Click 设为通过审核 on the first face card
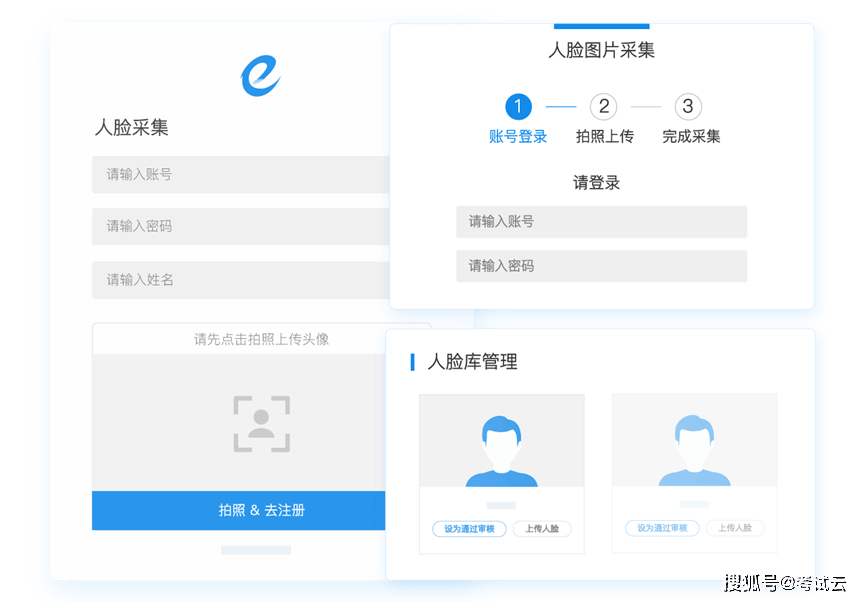Image resolution: width=865 pixels, height=602 pixels. tap(469, 529)
